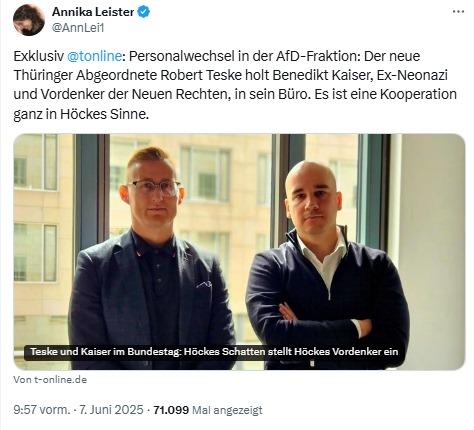Viewport: 474px width, 430px height.
Task: Open the three-dot more options menu
Action: [x=458, y=12]
